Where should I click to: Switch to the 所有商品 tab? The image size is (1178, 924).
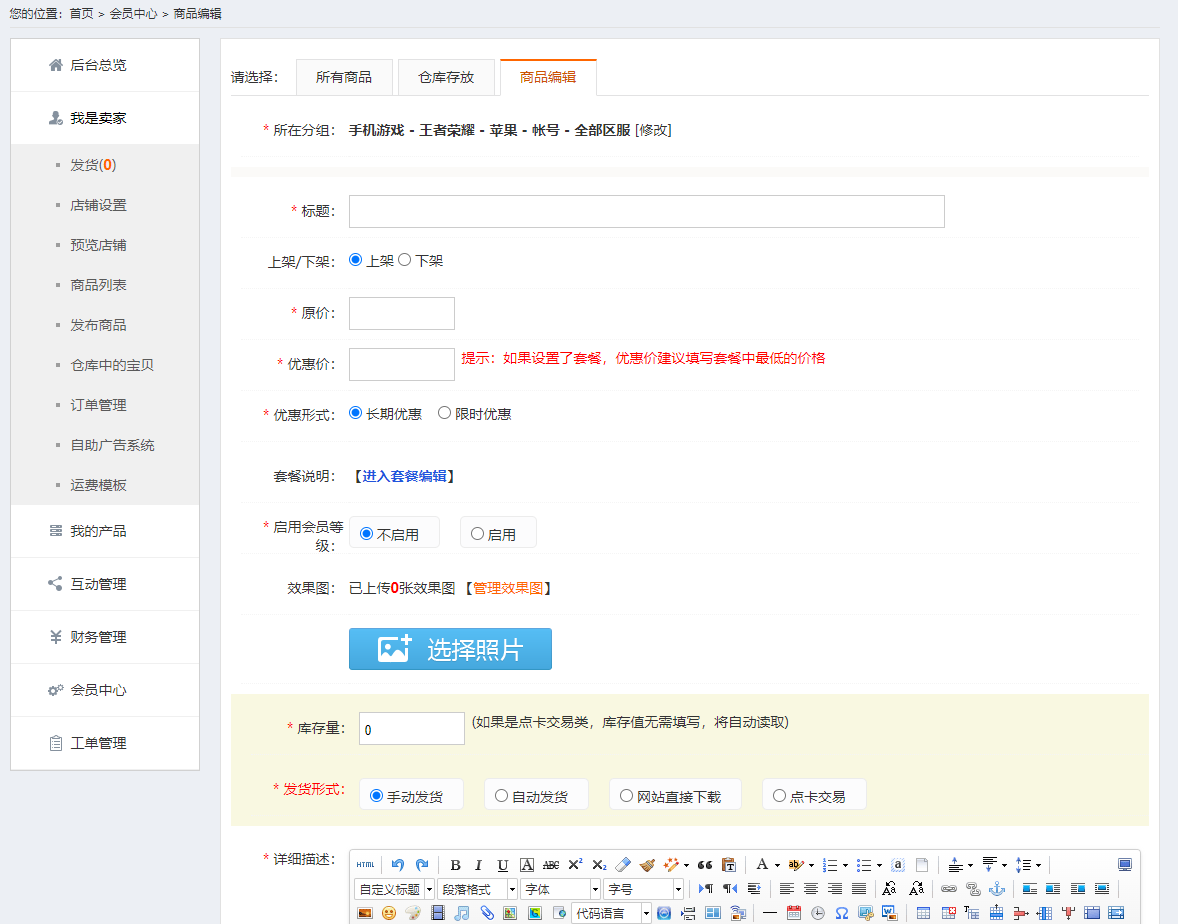344,76
